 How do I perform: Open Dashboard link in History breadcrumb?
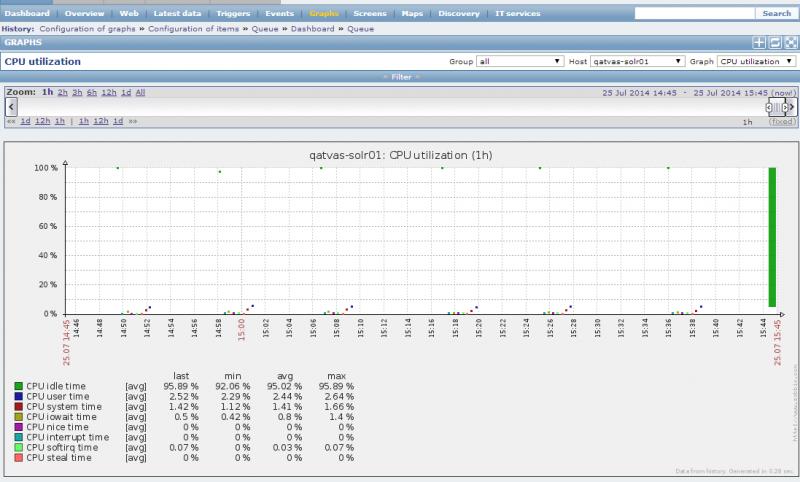point(312,29)
